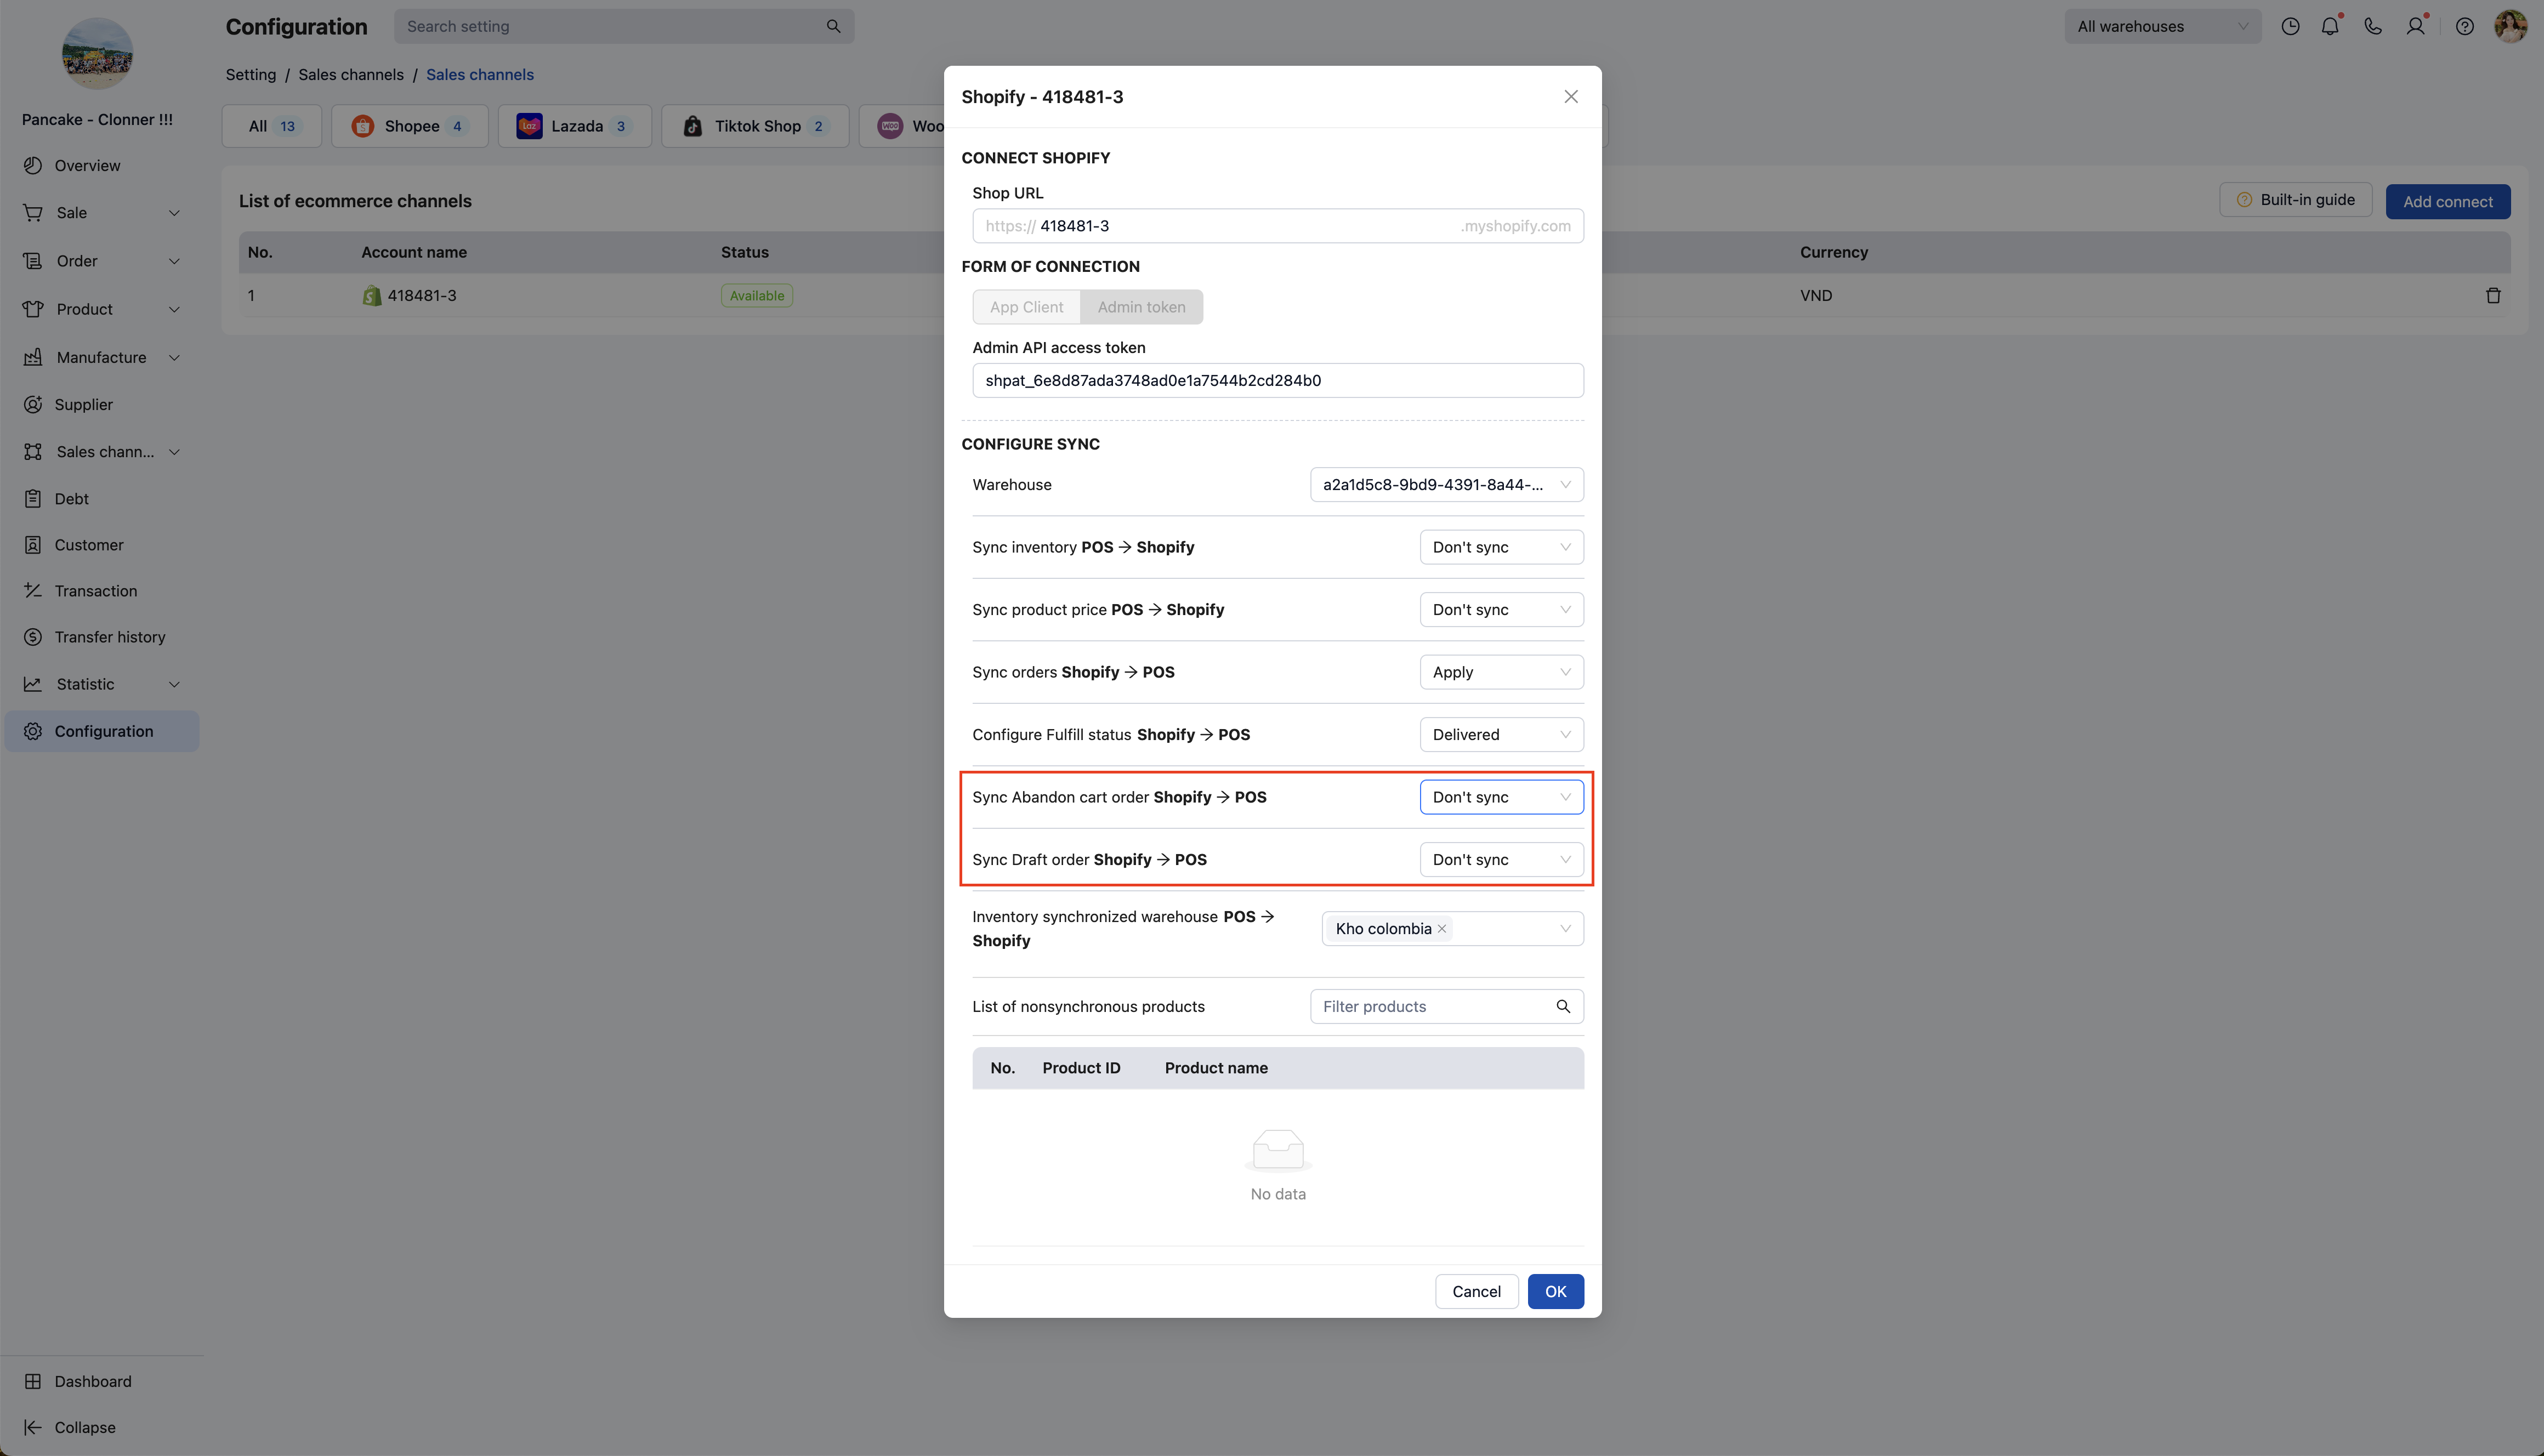Click the Shop URL input field
Image resolution: width=2544 pixels, height=1456 pixels.
(x=1278, y=226)
